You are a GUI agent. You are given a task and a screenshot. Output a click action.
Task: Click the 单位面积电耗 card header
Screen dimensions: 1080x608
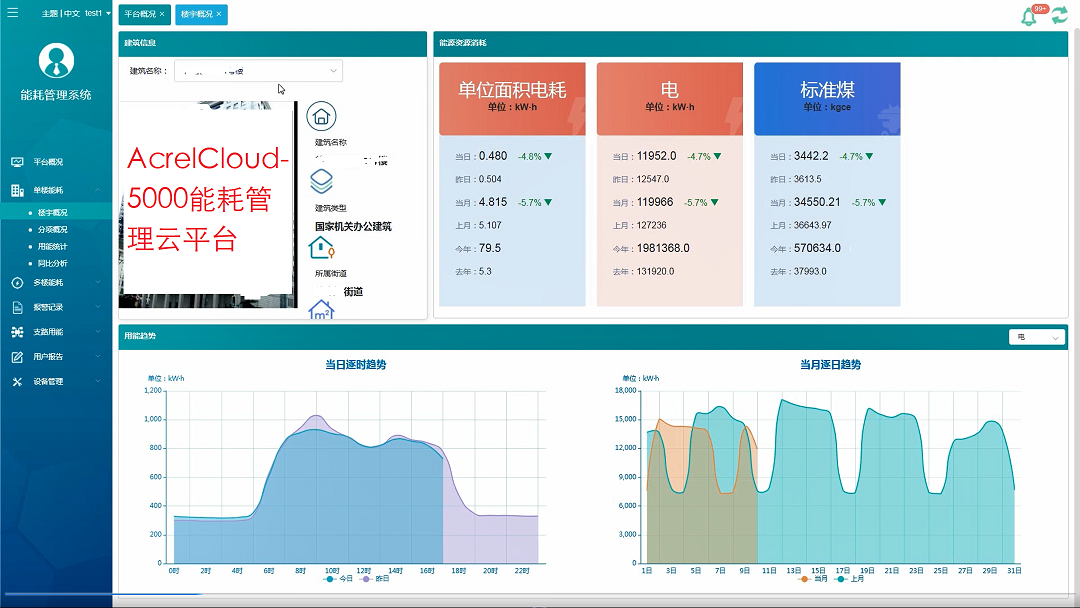tap(512, 98)
